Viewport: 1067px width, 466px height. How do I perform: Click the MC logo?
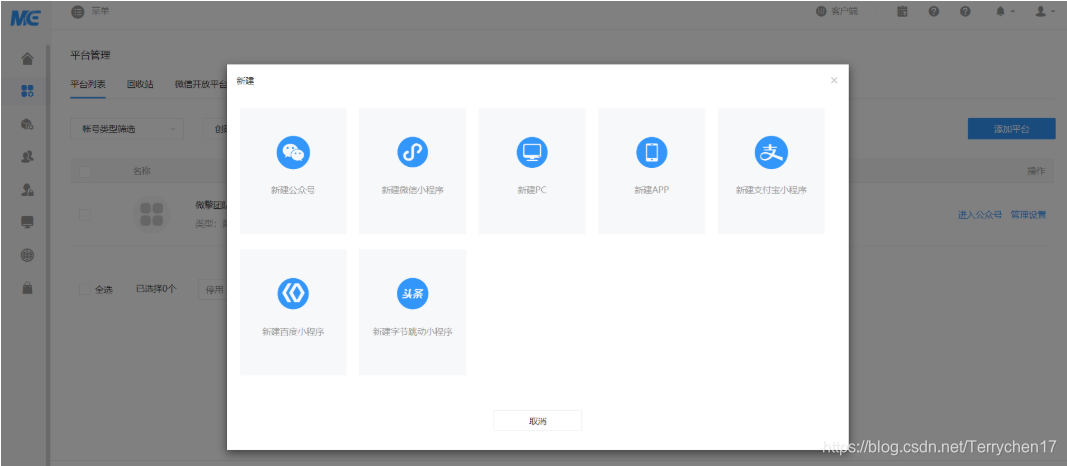[25, 17]
